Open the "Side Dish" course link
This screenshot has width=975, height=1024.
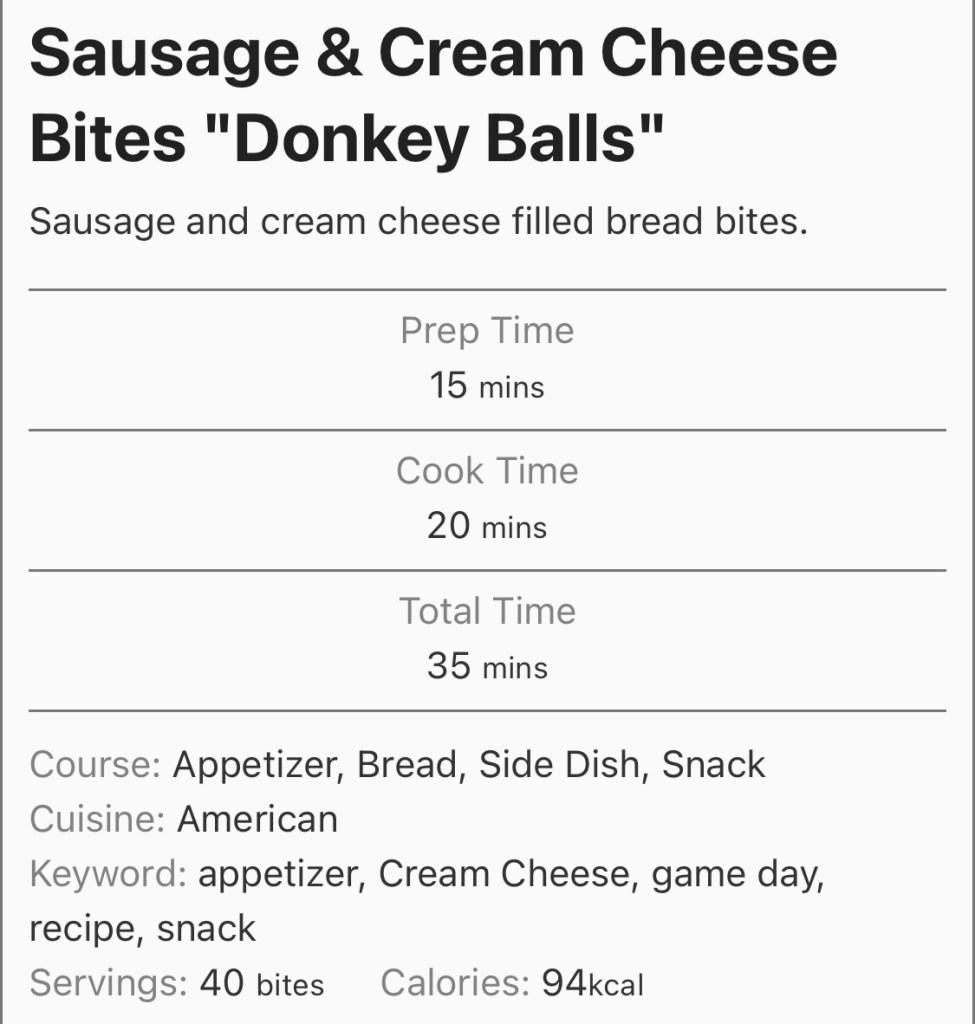pyautogui.click(x=558, y=765)
